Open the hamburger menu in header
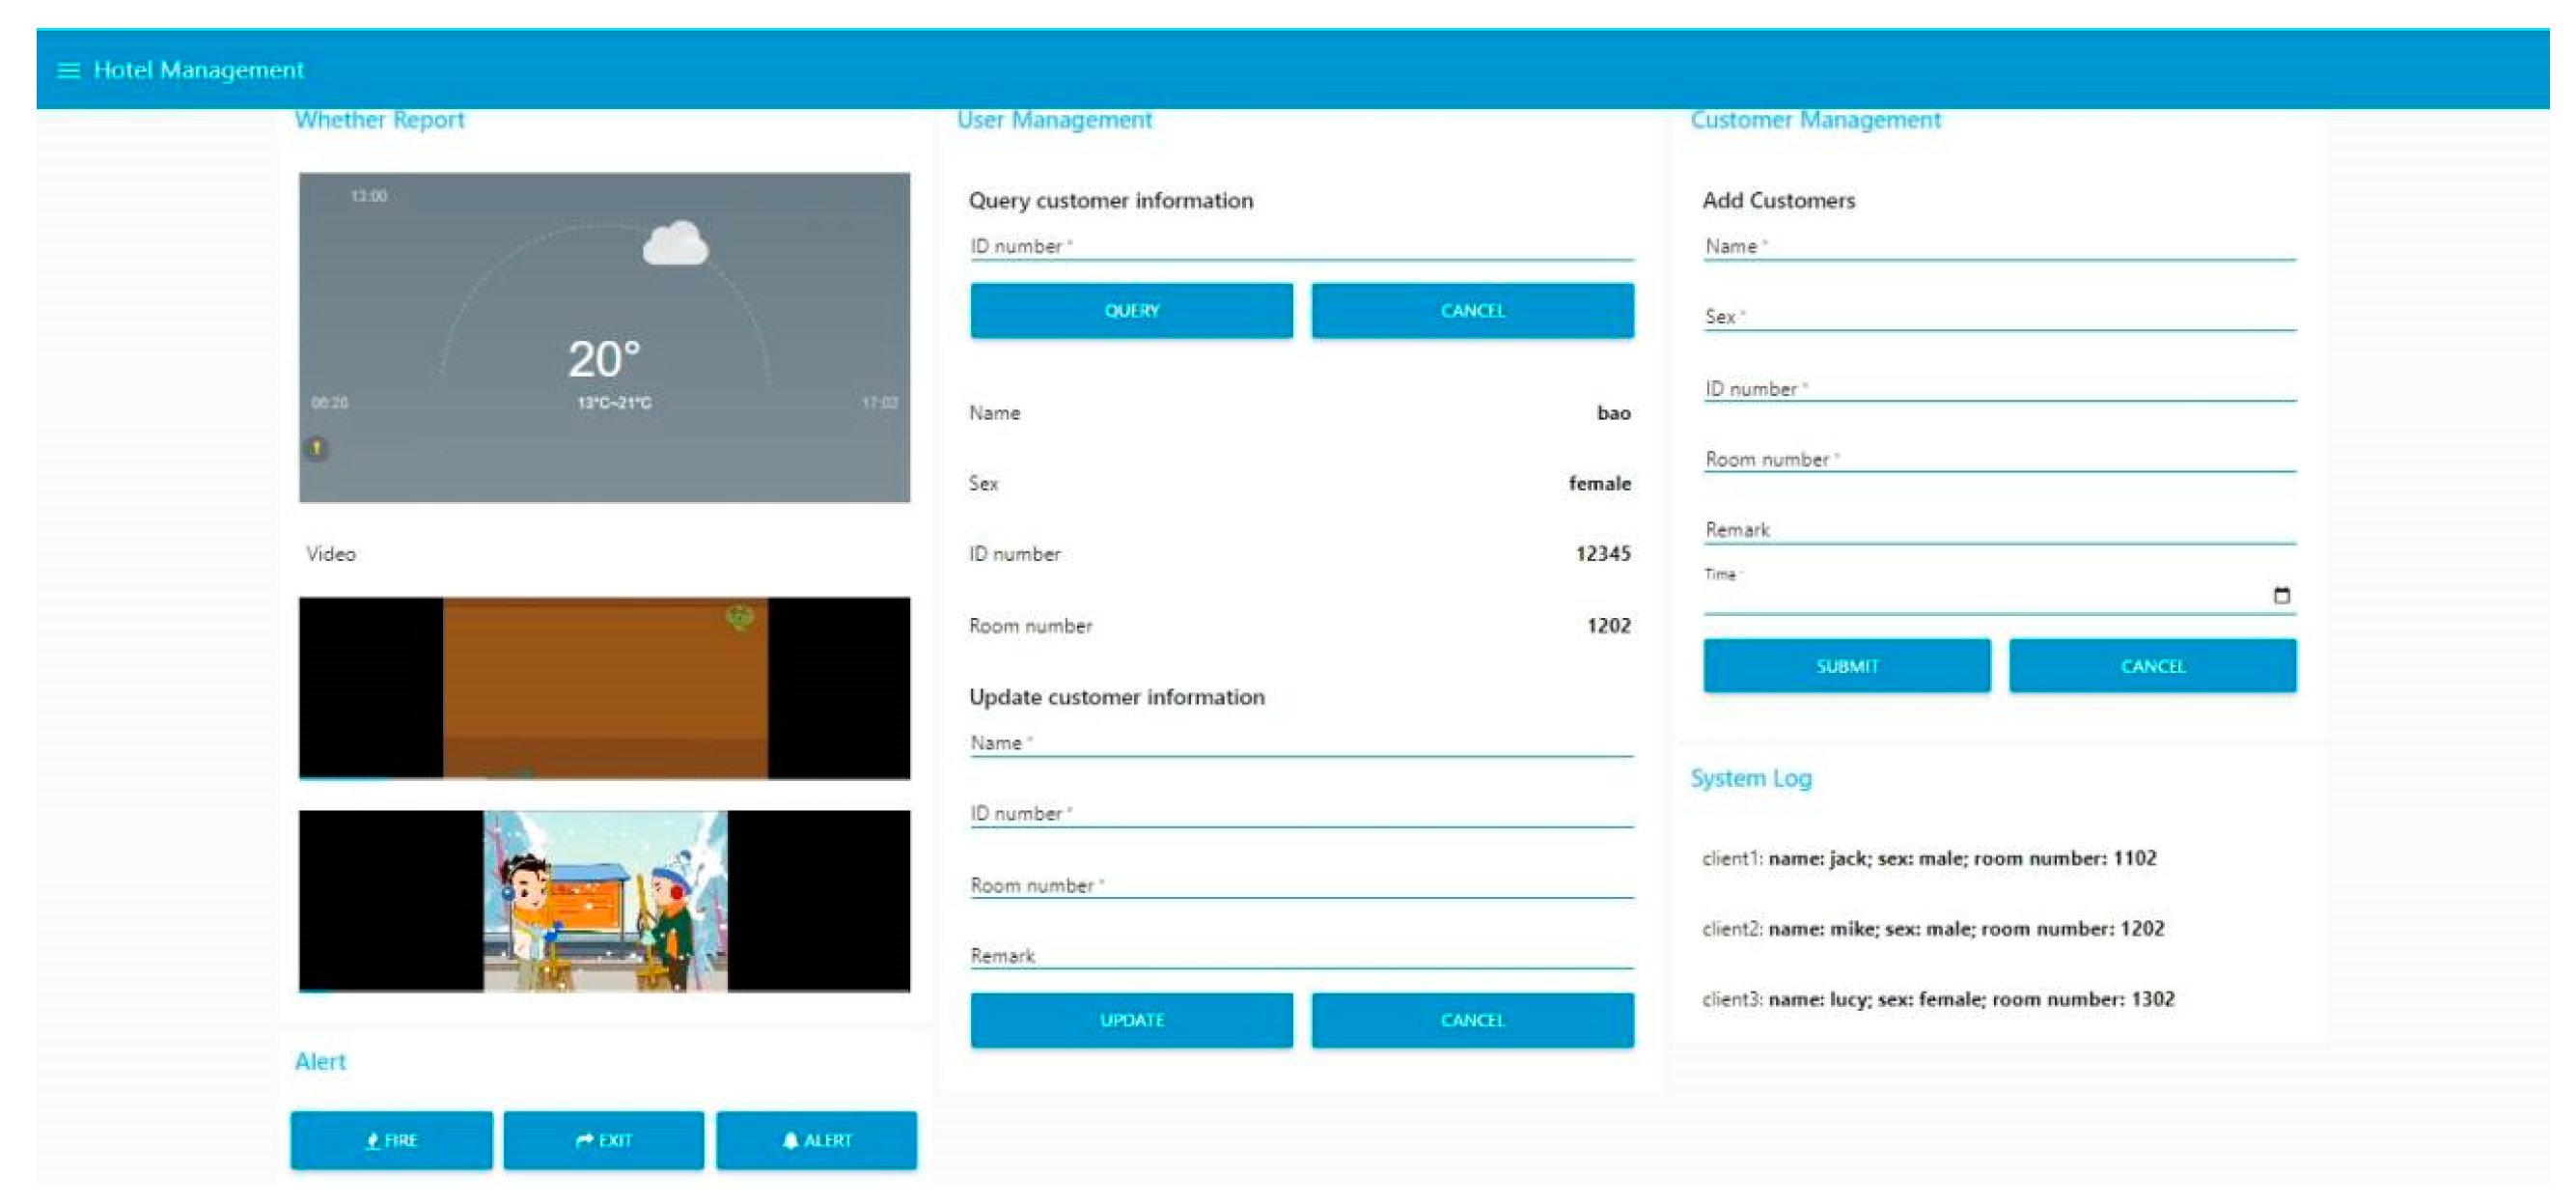The height and width of the screenshot is (1204, 2576). click(68, 71)
